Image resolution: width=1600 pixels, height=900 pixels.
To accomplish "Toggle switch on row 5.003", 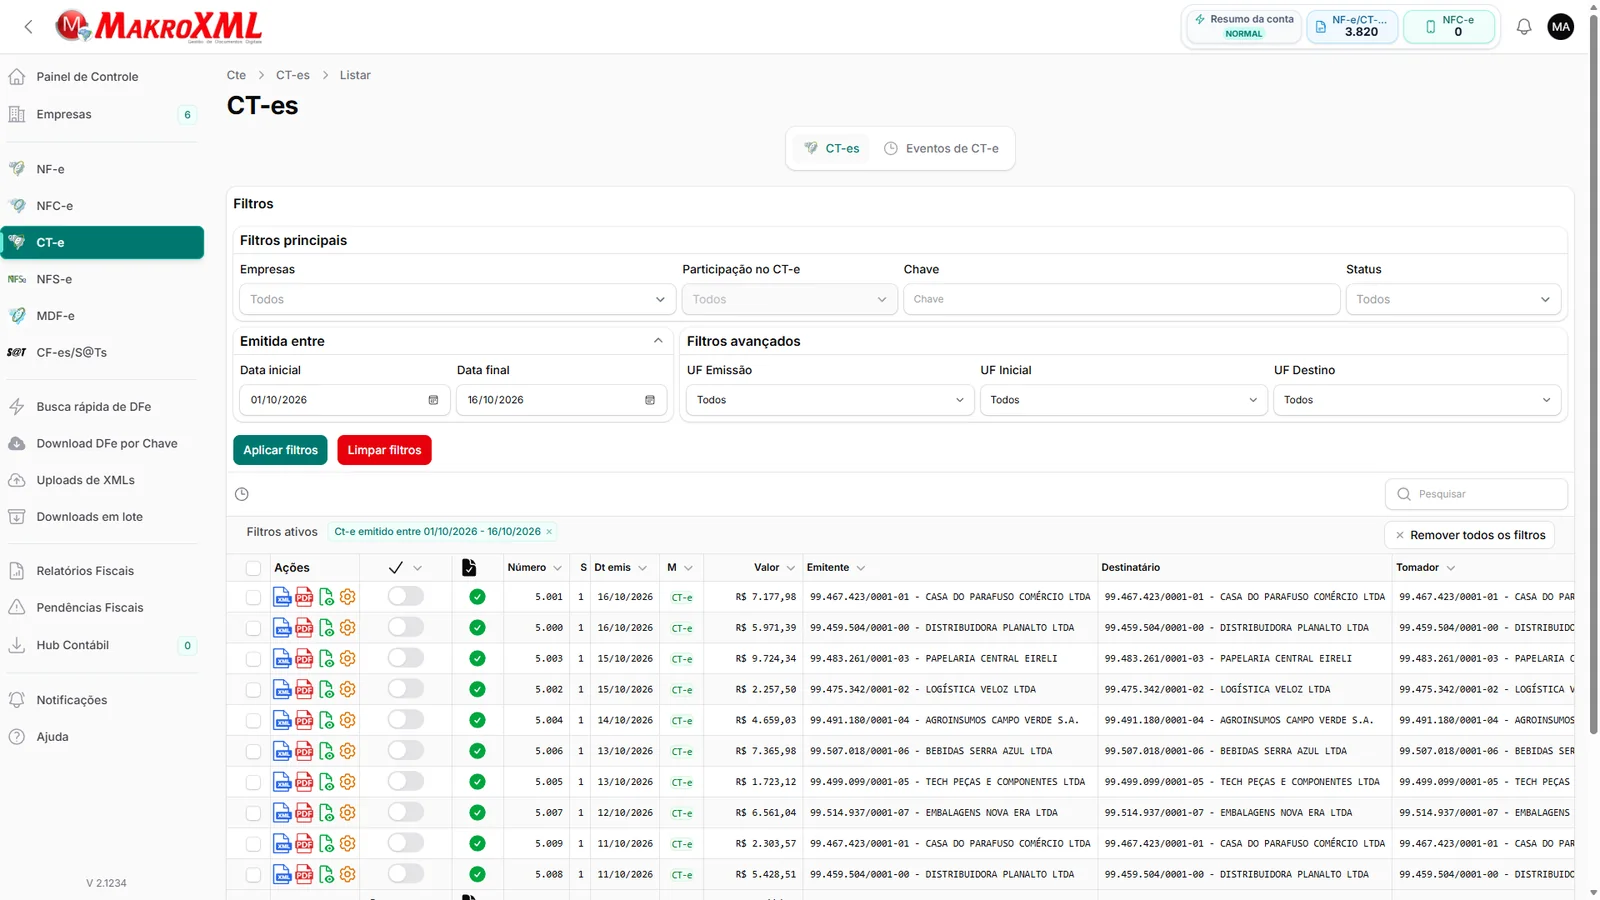I will coord(406,658).
